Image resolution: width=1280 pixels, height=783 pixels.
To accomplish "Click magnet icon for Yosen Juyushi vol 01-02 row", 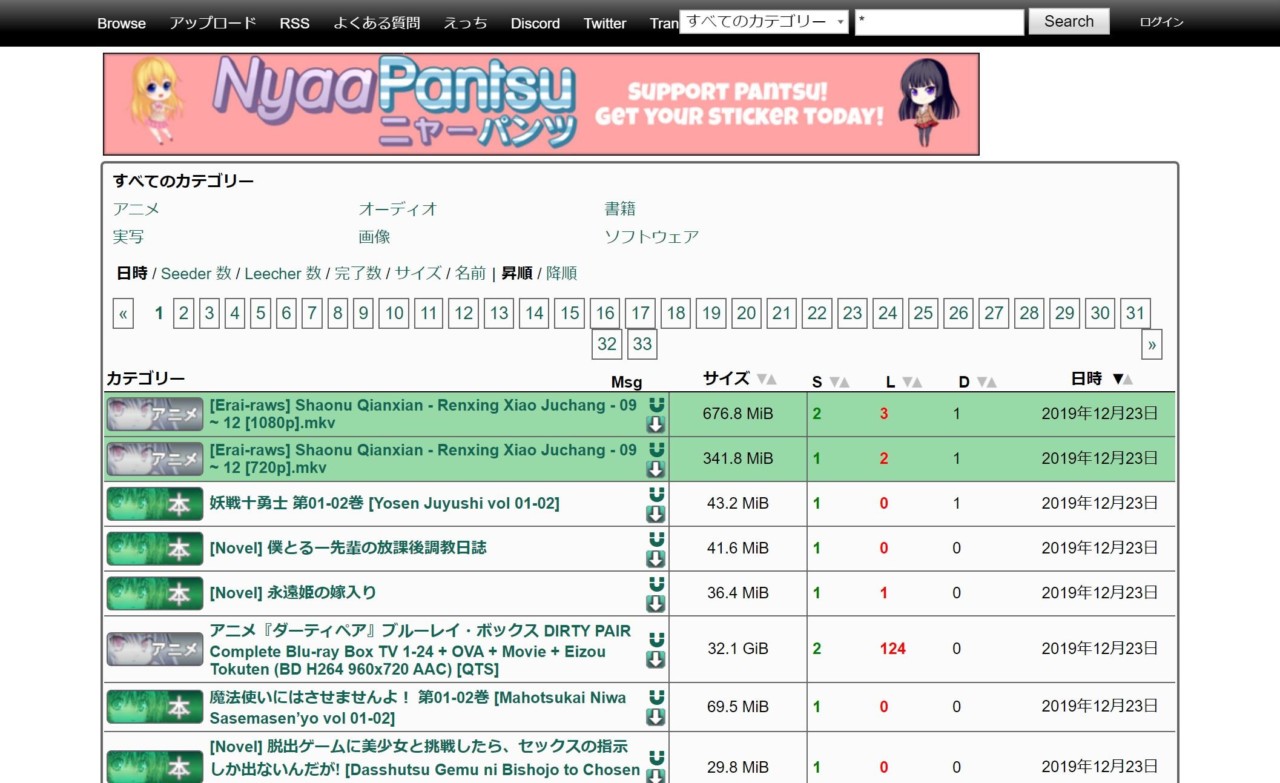I will tap(656, 494).
